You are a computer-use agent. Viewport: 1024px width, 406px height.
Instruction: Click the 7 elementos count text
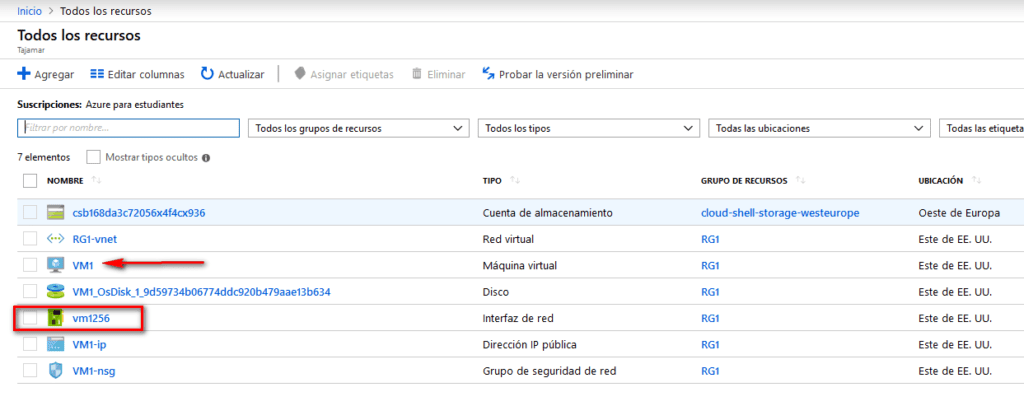43,158
